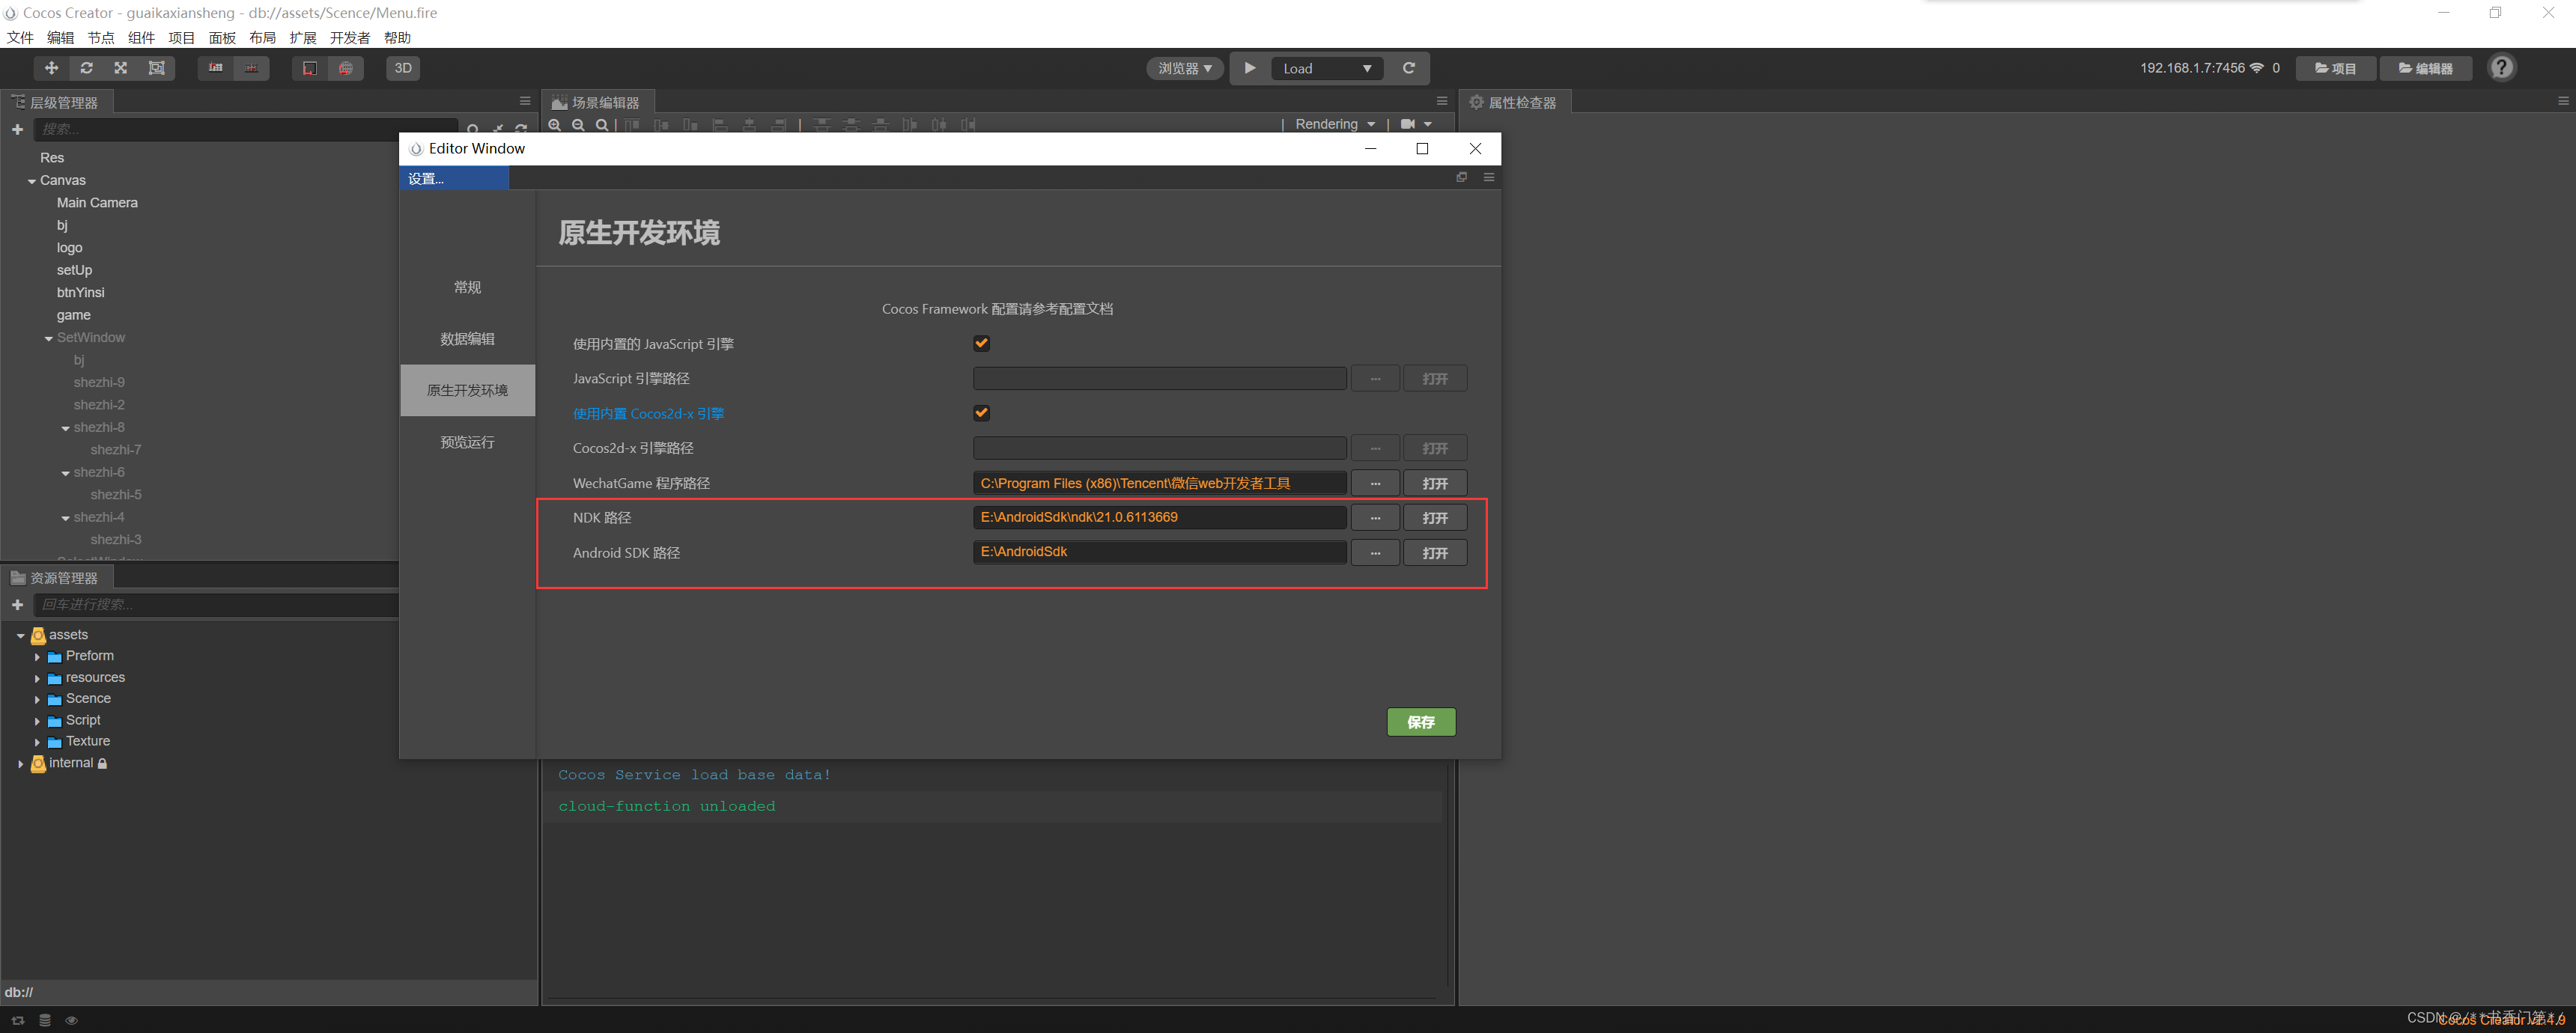The height and width of the screenshot is (1033, 2576).
Task: Click the green 保存 button
Action: 1420,722
